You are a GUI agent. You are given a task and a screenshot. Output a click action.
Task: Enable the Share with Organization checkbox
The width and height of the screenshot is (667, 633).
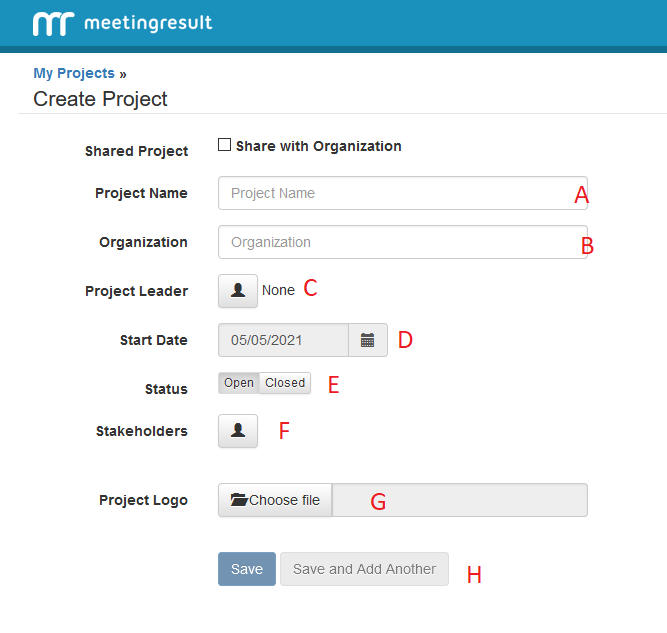(225, 146)
